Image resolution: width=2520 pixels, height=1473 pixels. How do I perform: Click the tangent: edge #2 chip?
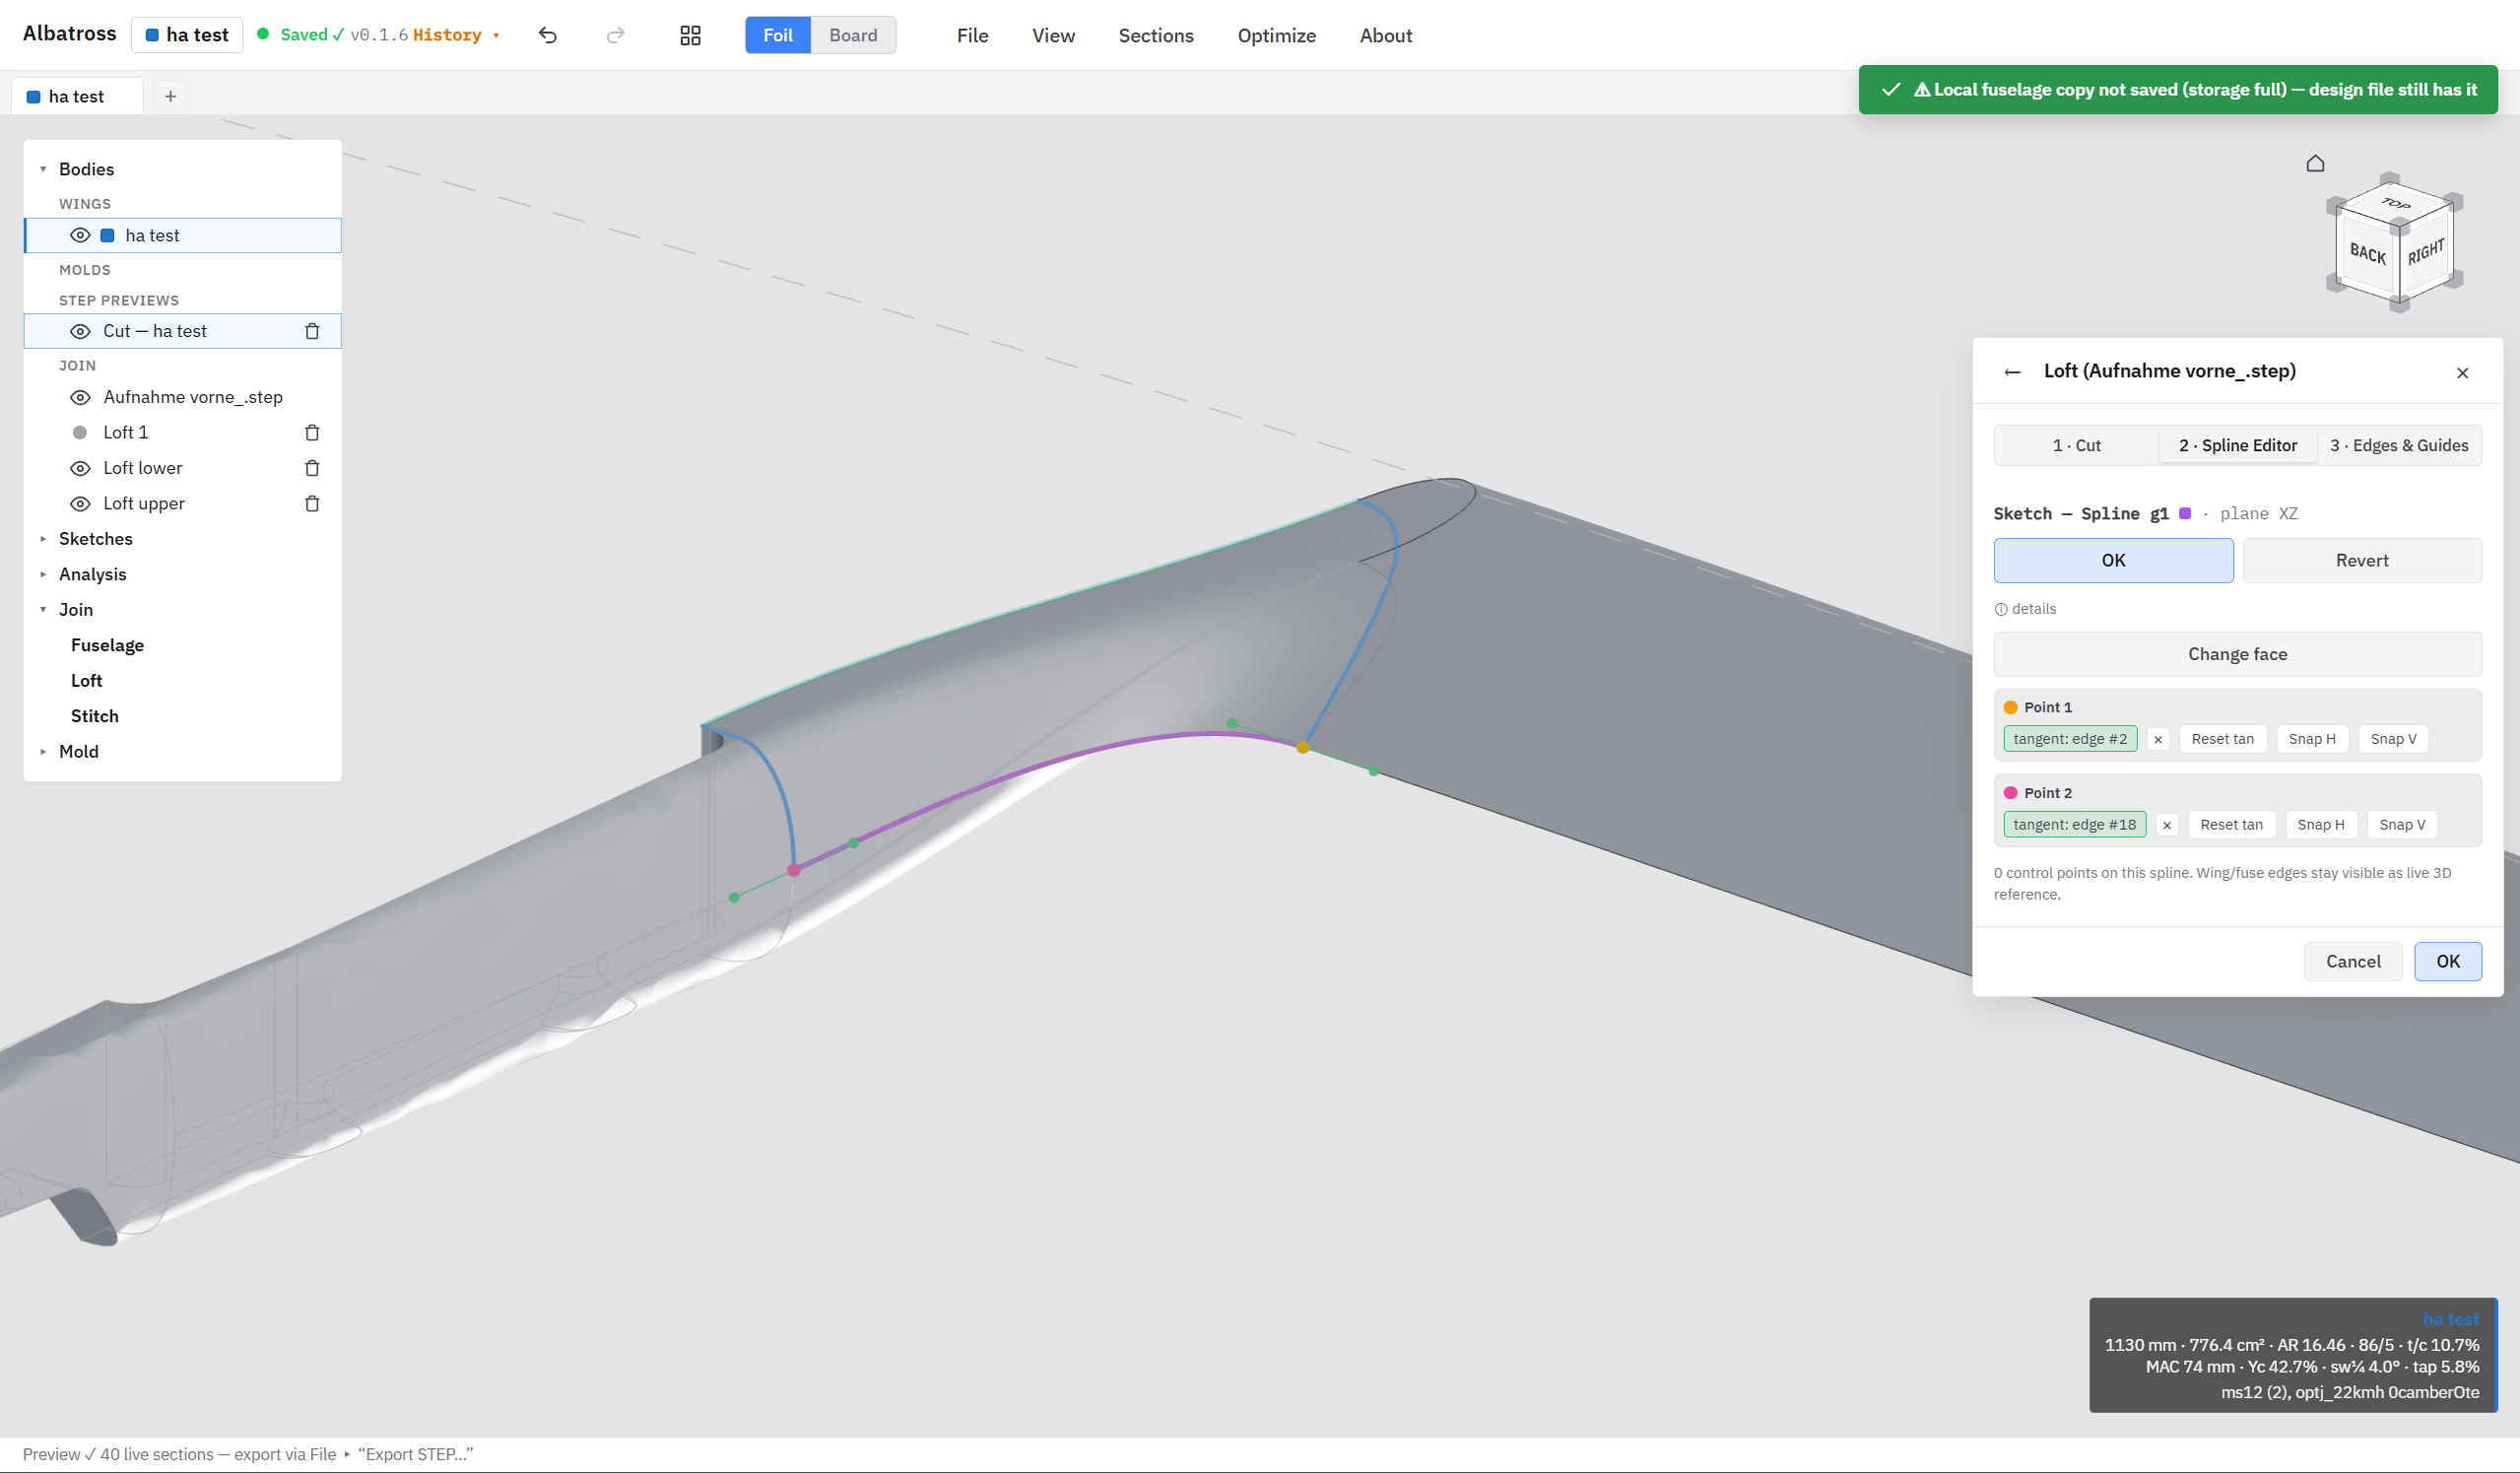(x=2070, y=739)
